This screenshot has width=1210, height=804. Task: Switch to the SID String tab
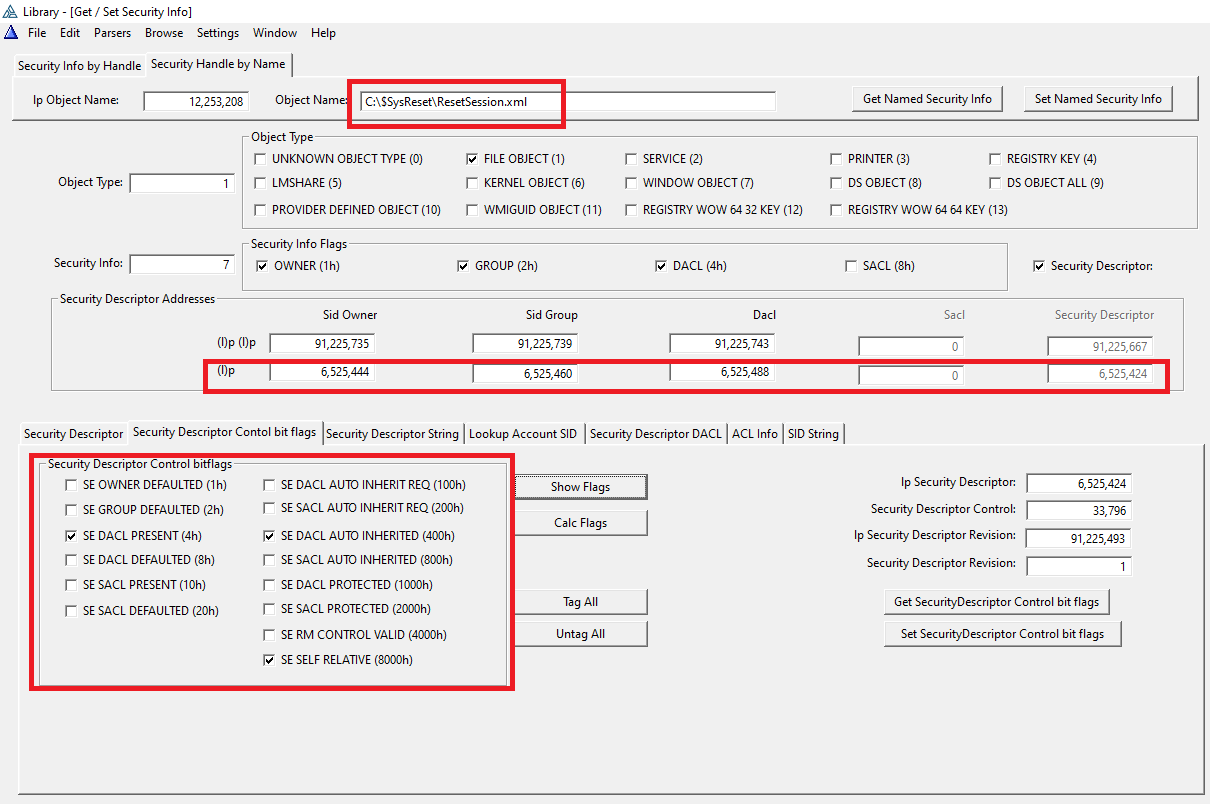[813, 434]
